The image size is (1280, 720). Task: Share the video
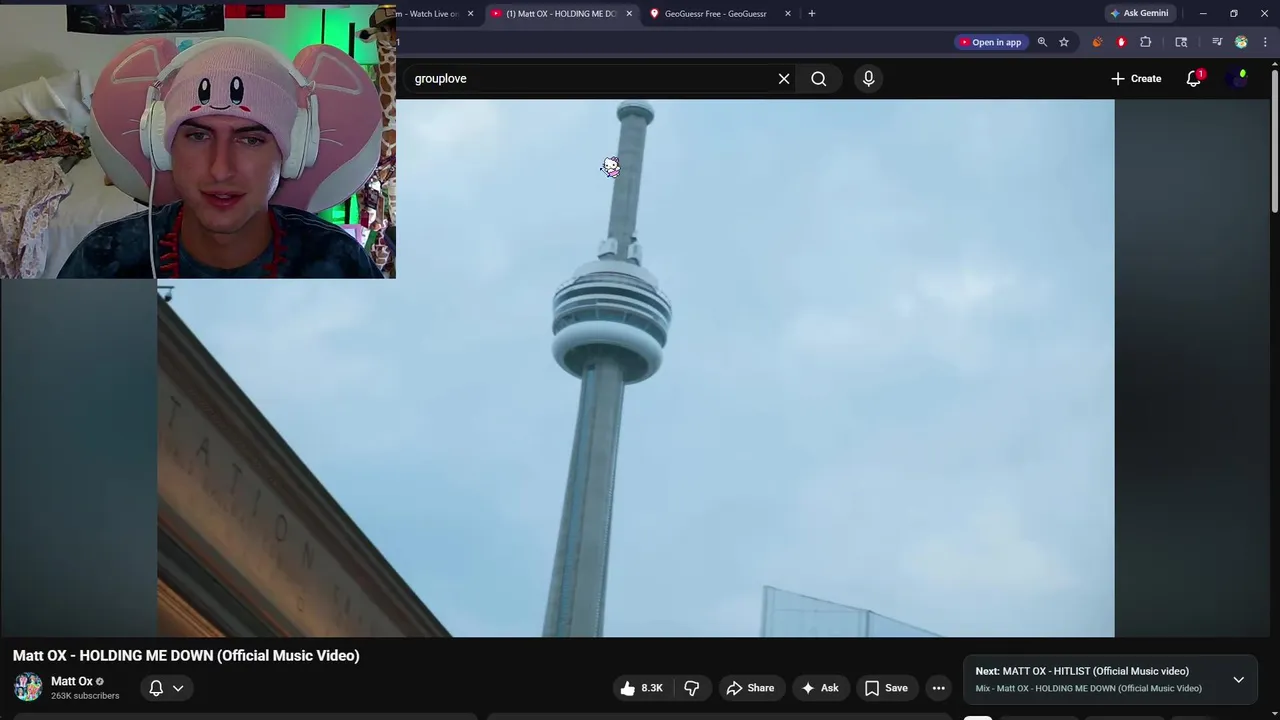[750, 688]
